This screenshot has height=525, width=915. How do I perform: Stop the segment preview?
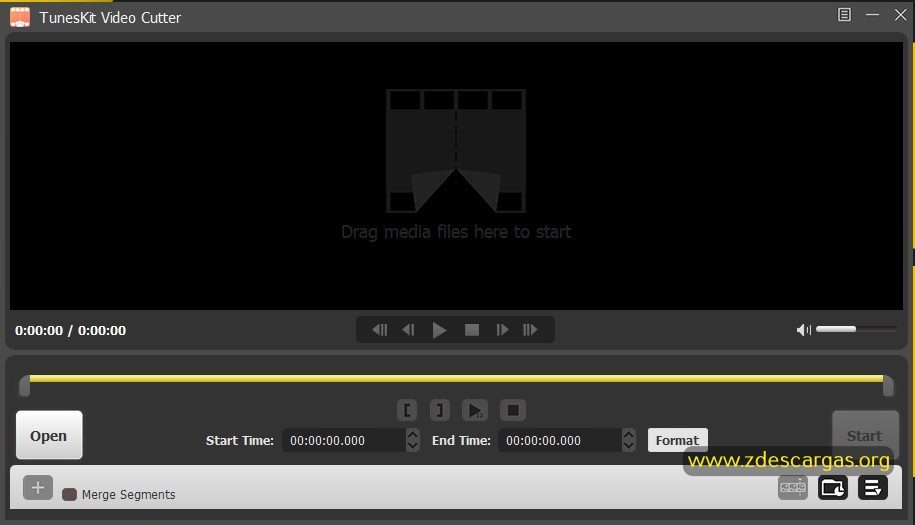pos(513,410)
